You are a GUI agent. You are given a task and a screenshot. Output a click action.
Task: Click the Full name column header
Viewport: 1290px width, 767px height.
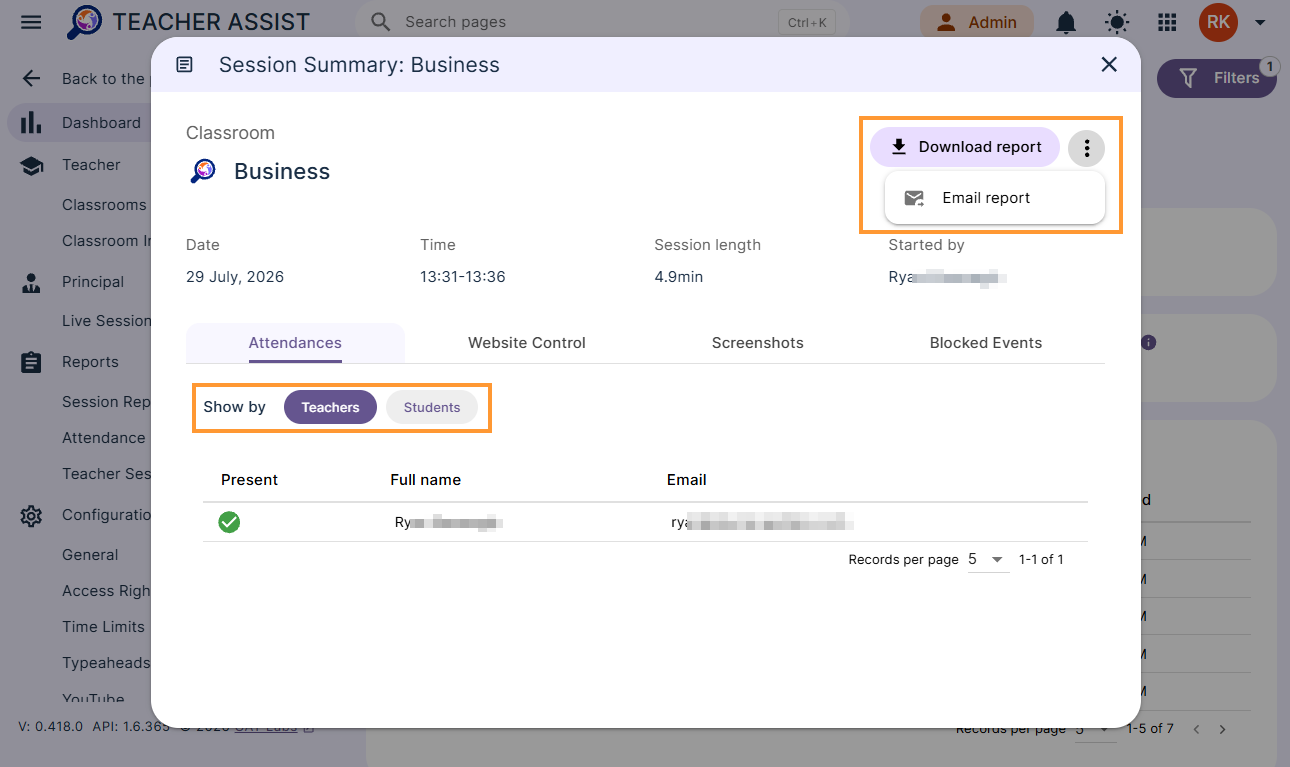click(425, 480)
